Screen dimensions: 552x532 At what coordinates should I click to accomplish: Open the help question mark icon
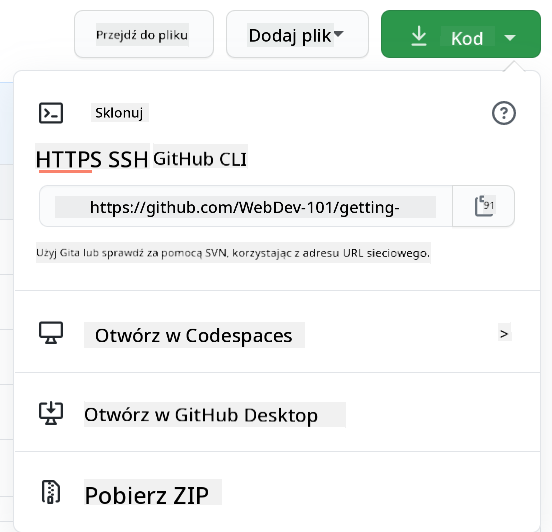[x=504, y=113]
